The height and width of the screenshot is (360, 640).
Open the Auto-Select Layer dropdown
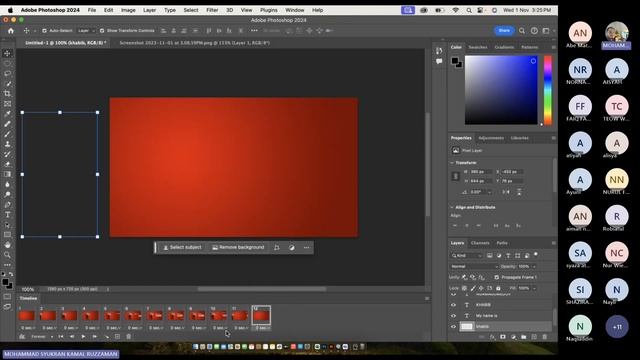pos(86,31)
